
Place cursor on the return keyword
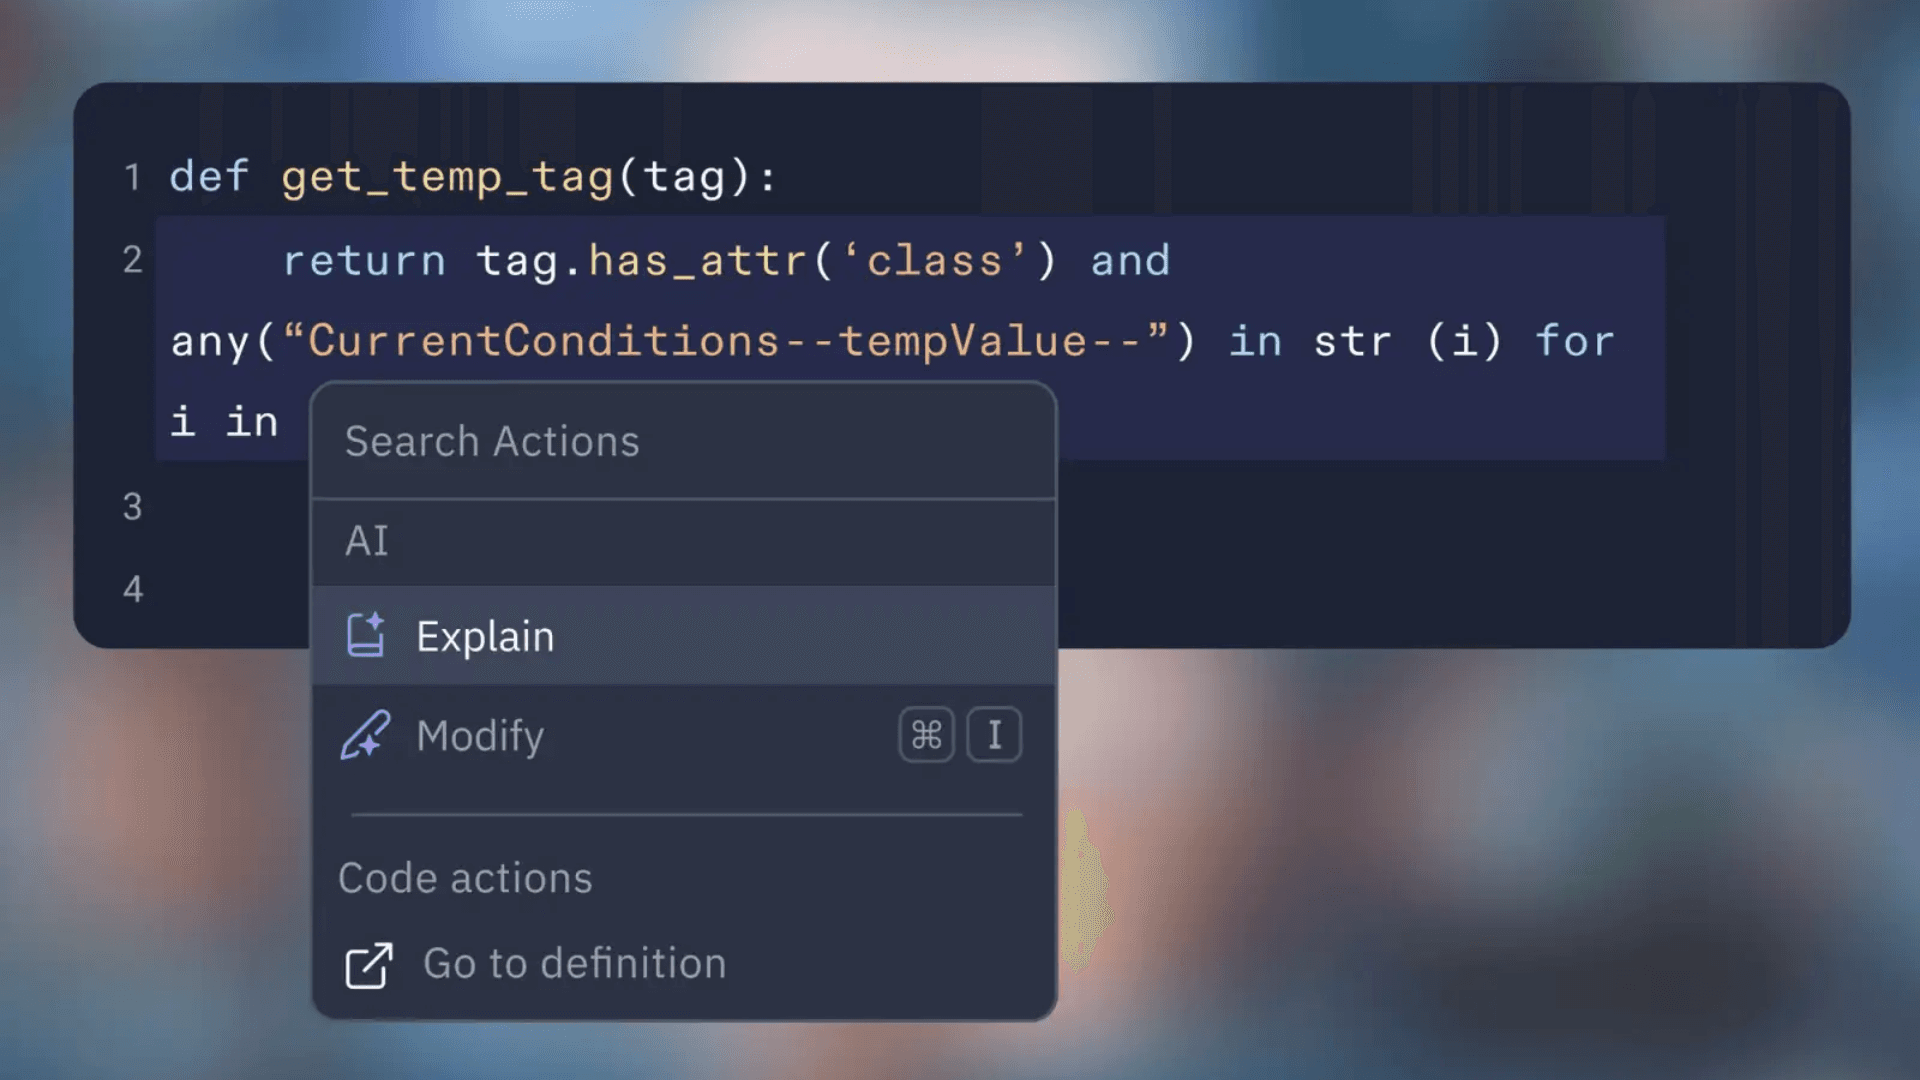(x=364, y=261)
